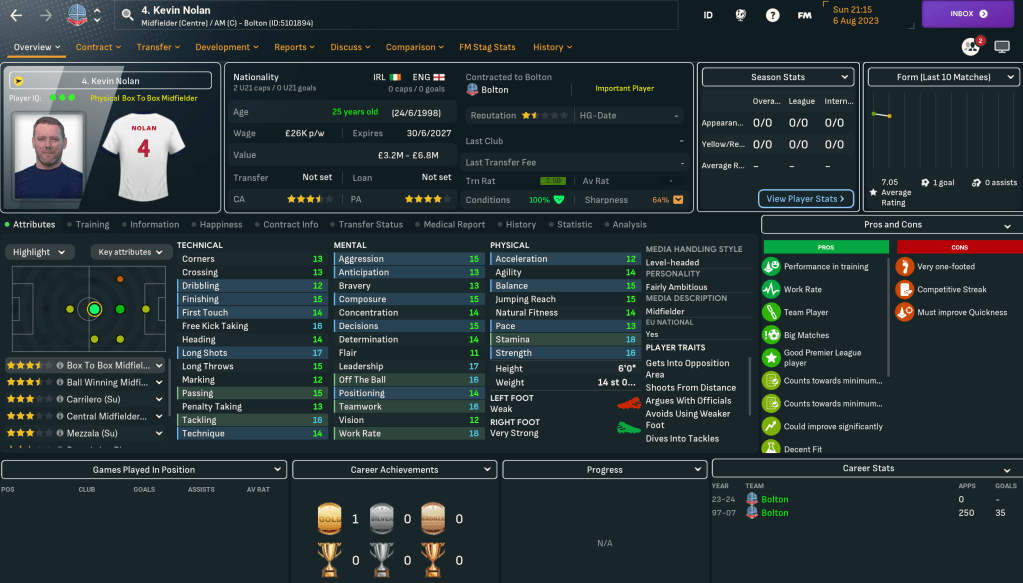Open the purple Inbox button

968,14
